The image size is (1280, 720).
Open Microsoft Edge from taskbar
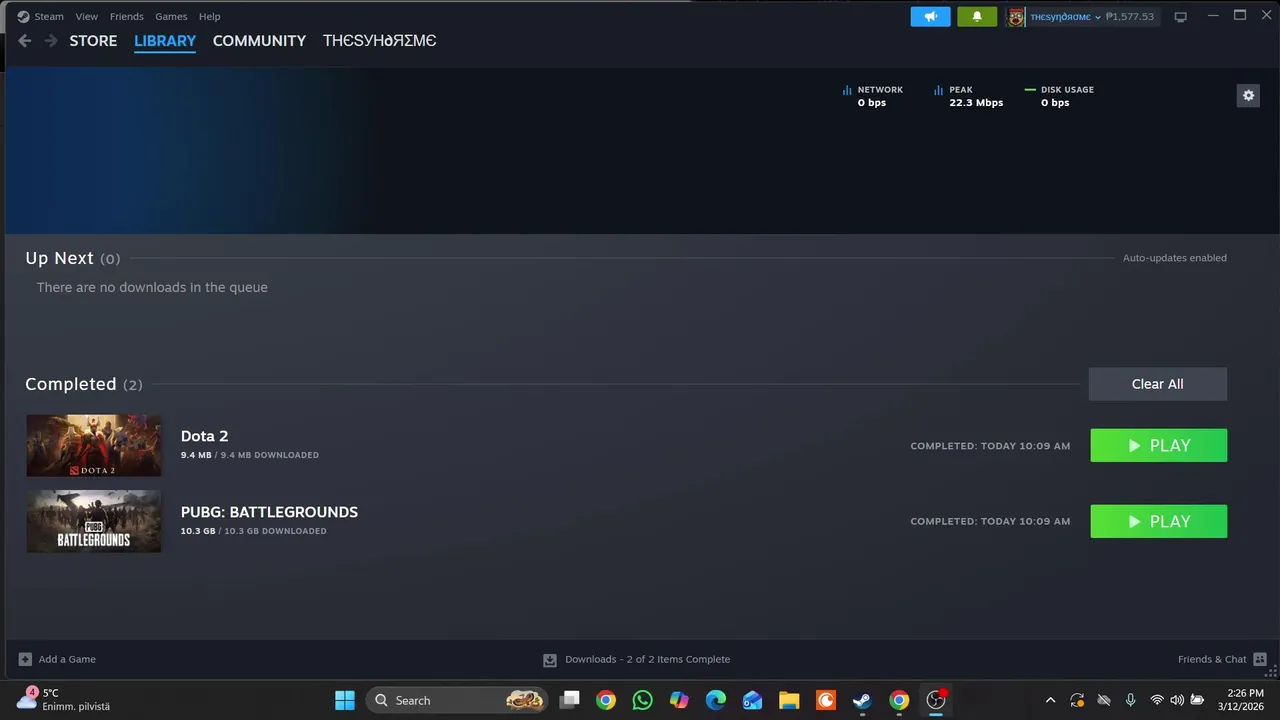pos(716,700)
